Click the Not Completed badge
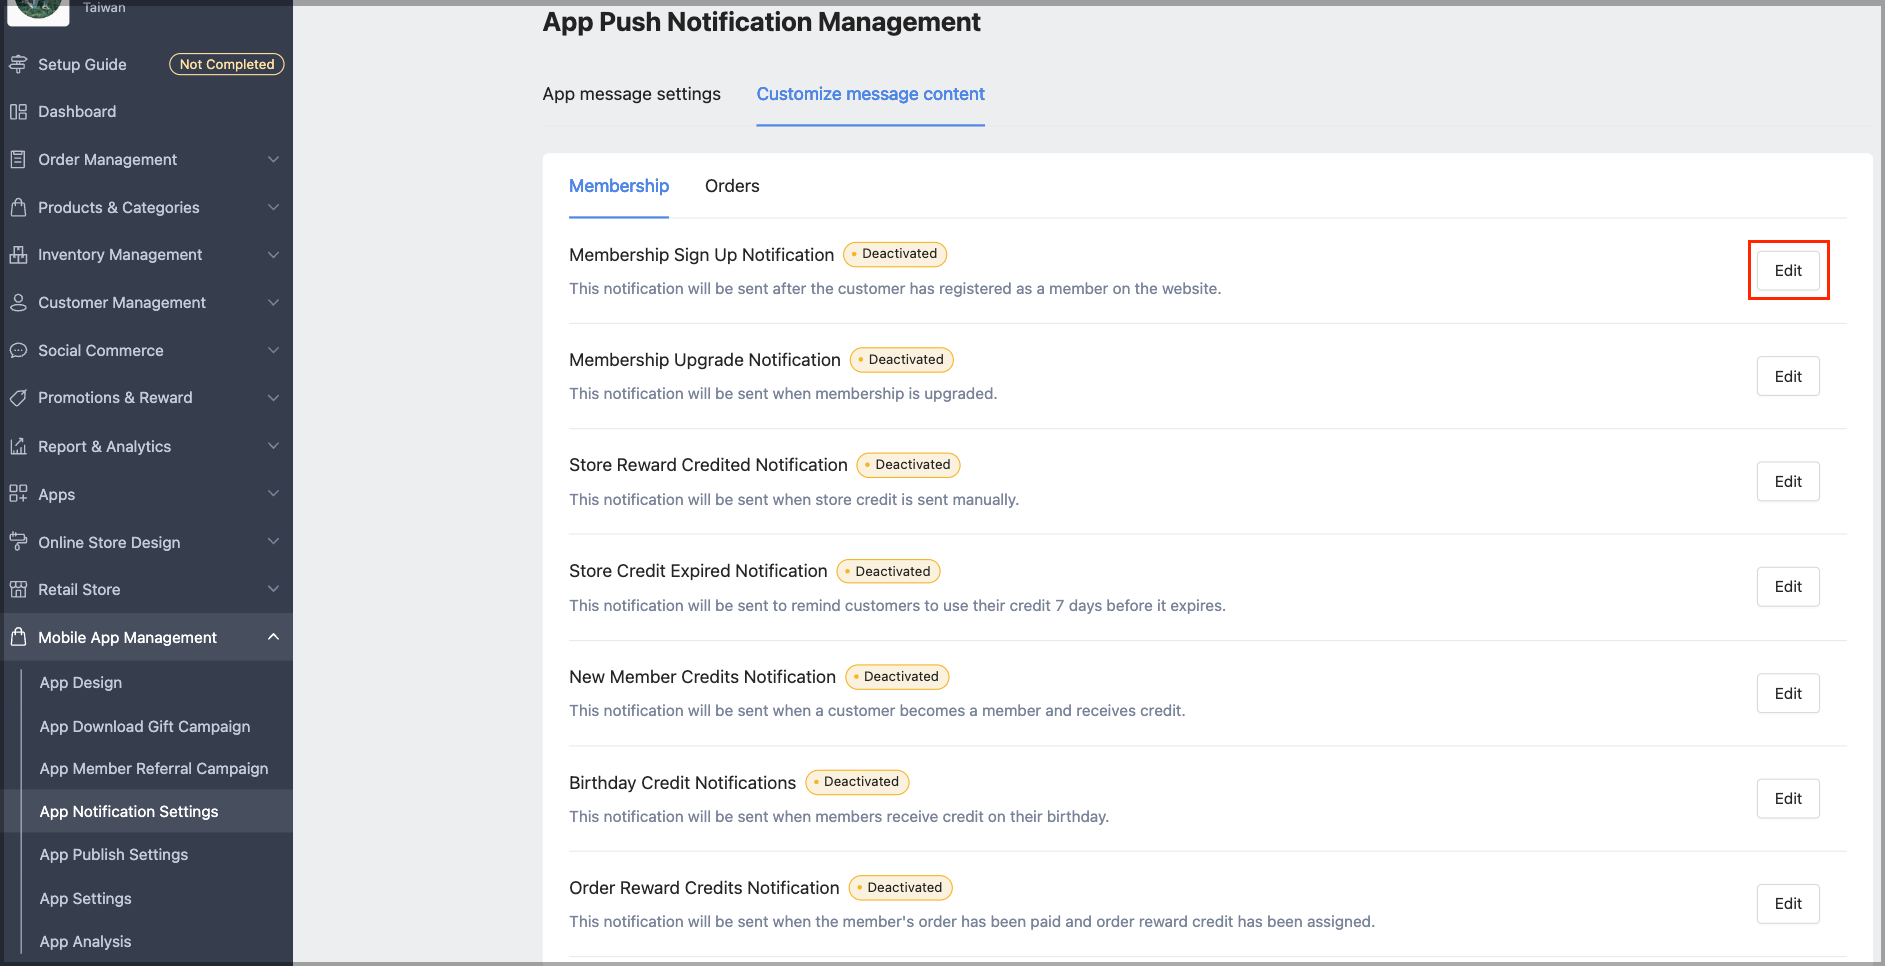The width and height of the screenshot is (1885, 966). pyautogui.click(x=227, y=64)
